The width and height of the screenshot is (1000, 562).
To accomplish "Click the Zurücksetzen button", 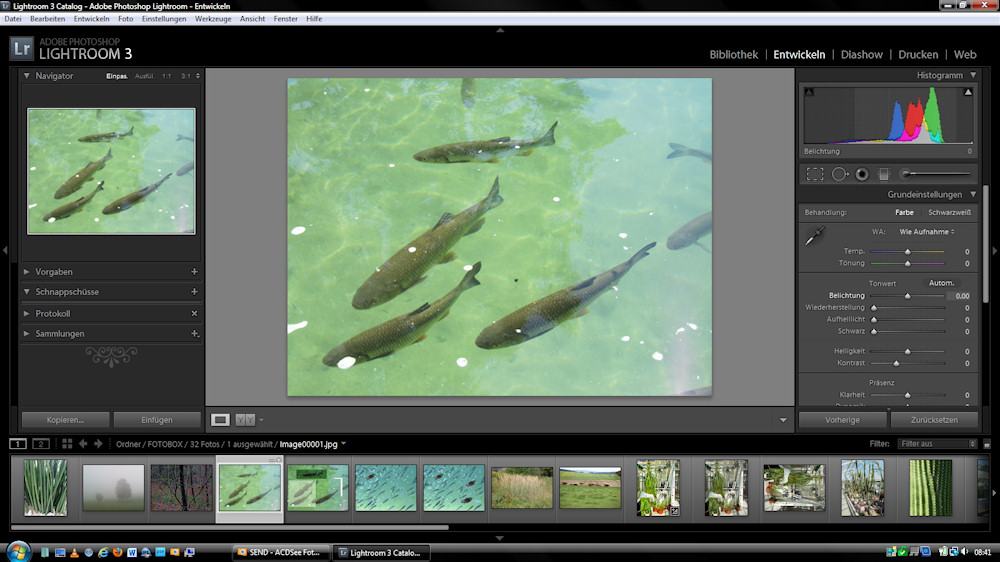I will tap(934, 420).
